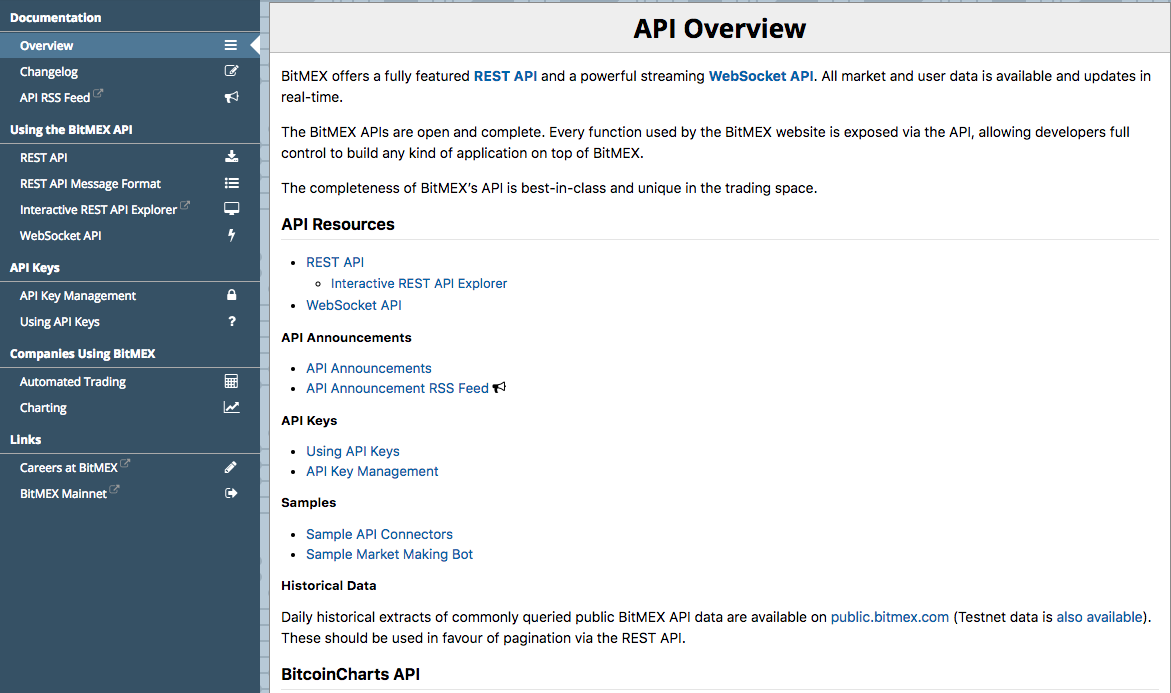This screenshot has height=693, width=1171.
Task: Open the Changelog sidebar item
Action: click(x=130, y=72)
